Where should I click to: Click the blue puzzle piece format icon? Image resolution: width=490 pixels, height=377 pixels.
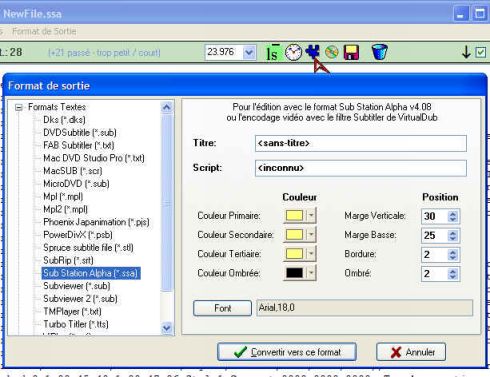(x=313, y=52)
